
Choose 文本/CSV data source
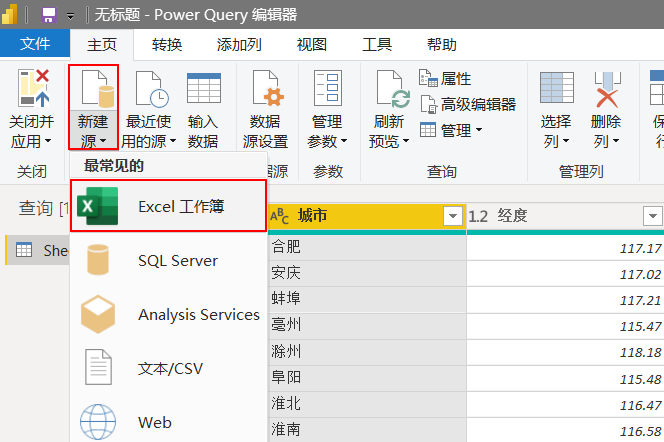coord(169,368)
